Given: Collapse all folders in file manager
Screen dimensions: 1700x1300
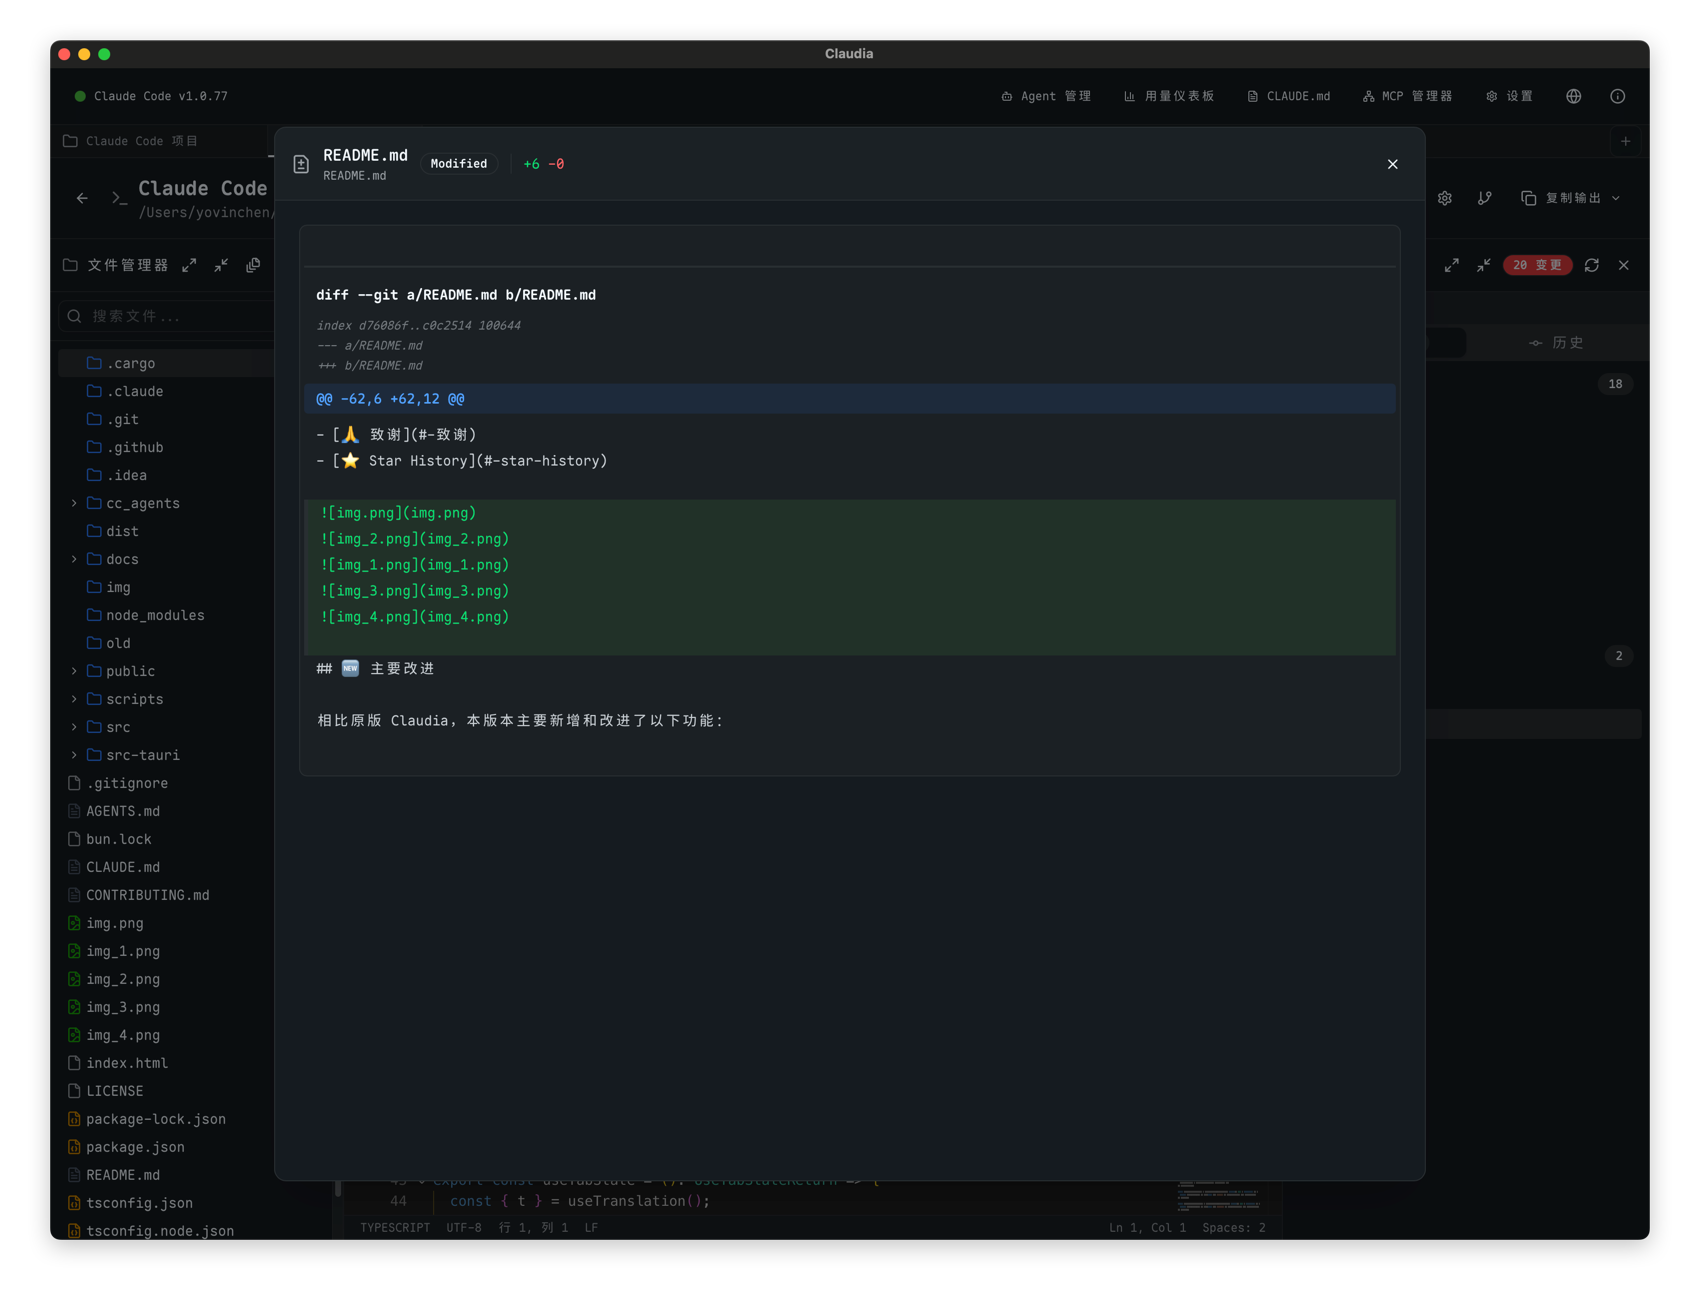Looking at the screenshot, I should click(221, 265).
